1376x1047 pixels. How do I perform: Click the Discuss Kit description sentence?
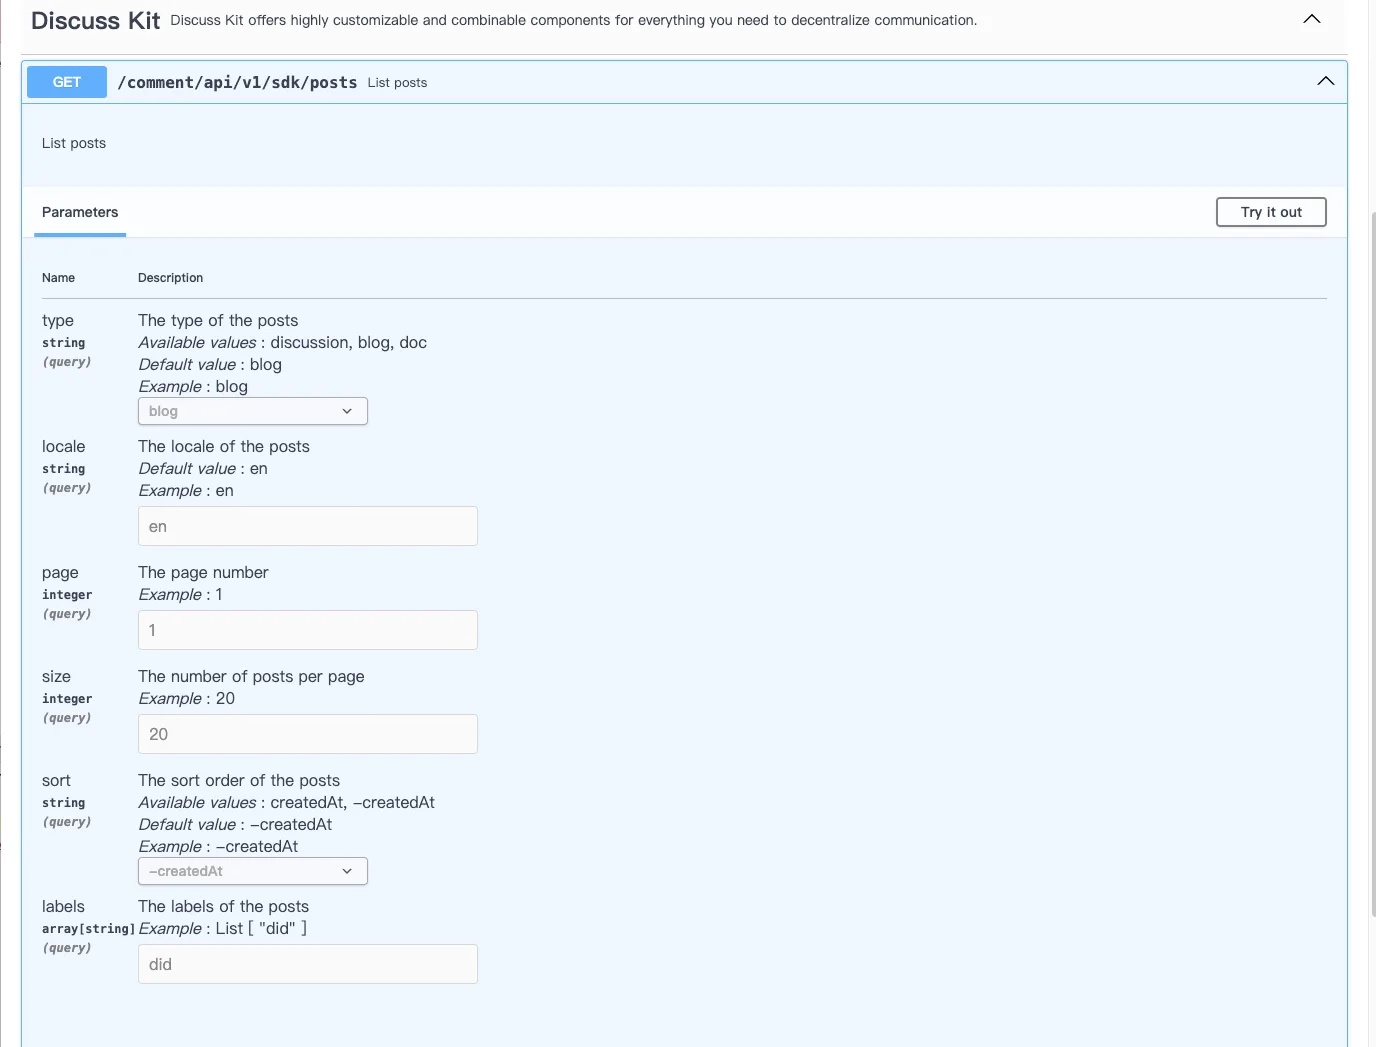tap(574, 20)
